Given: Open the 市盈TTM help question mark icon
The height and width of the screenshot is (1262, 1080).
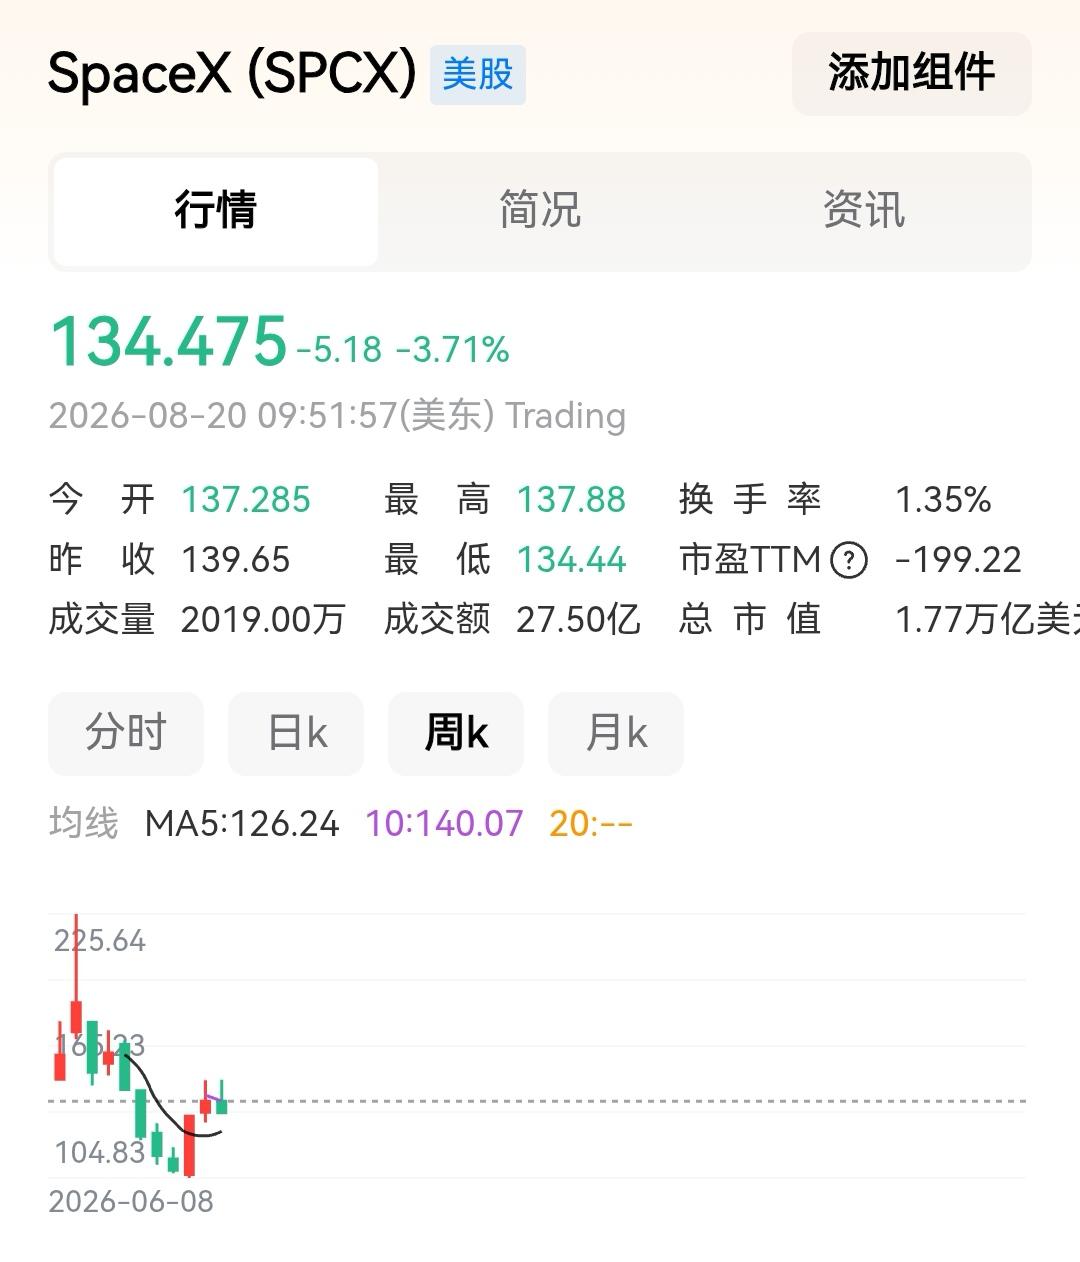Looking at the screenshot, I should 849,559.
